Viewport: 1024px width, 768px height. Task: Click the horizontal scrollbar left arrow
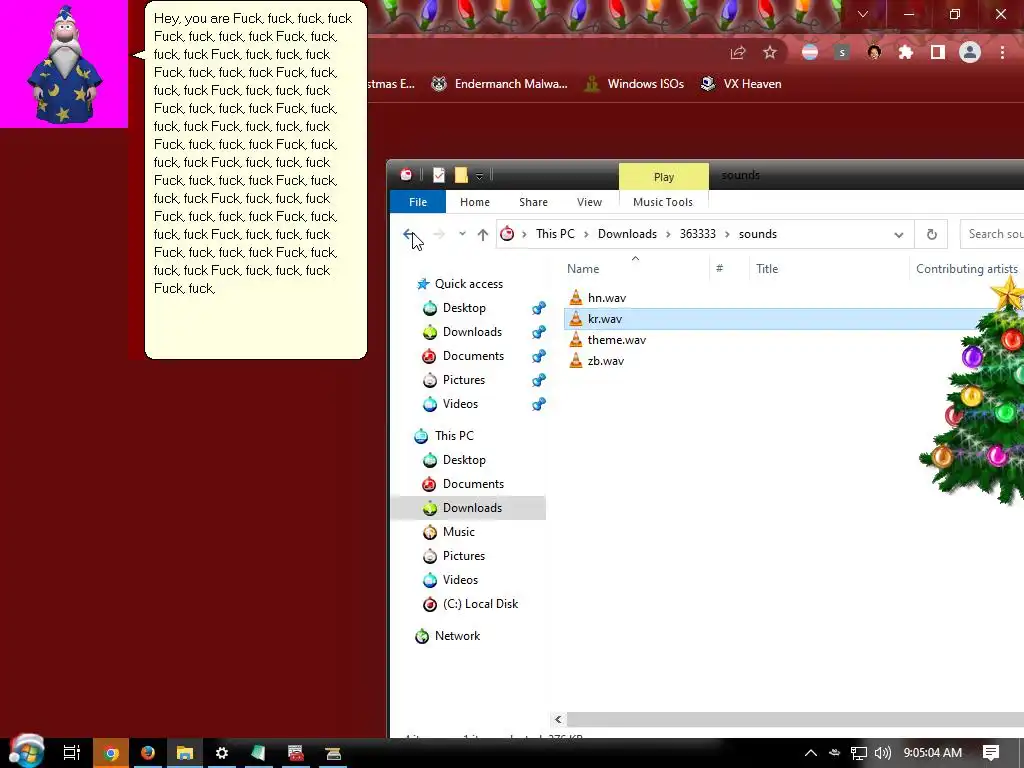[558, 719]
